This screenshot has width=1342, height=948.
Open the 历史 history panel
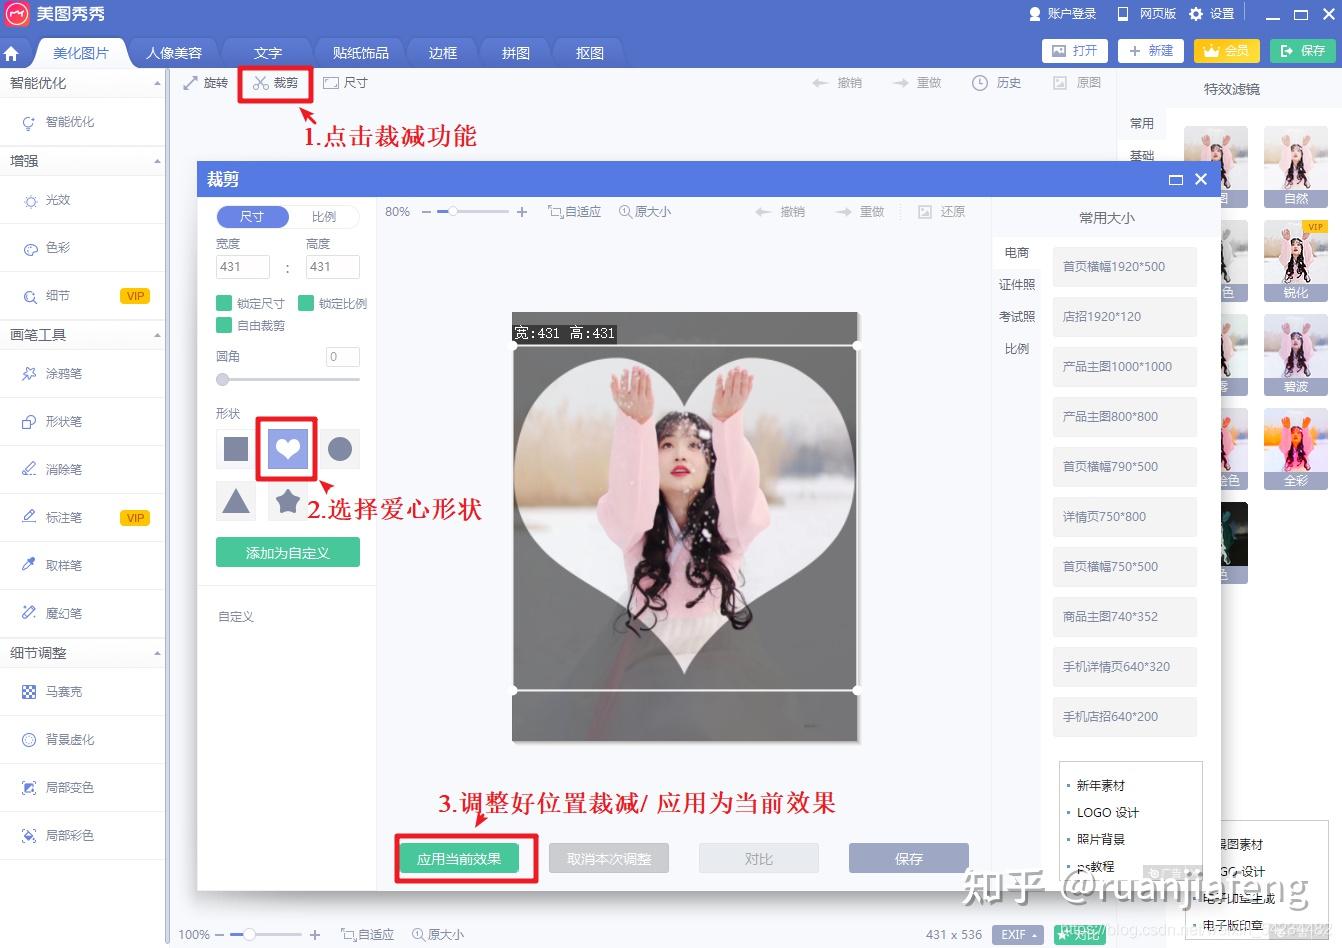click(x=996, y=83)
